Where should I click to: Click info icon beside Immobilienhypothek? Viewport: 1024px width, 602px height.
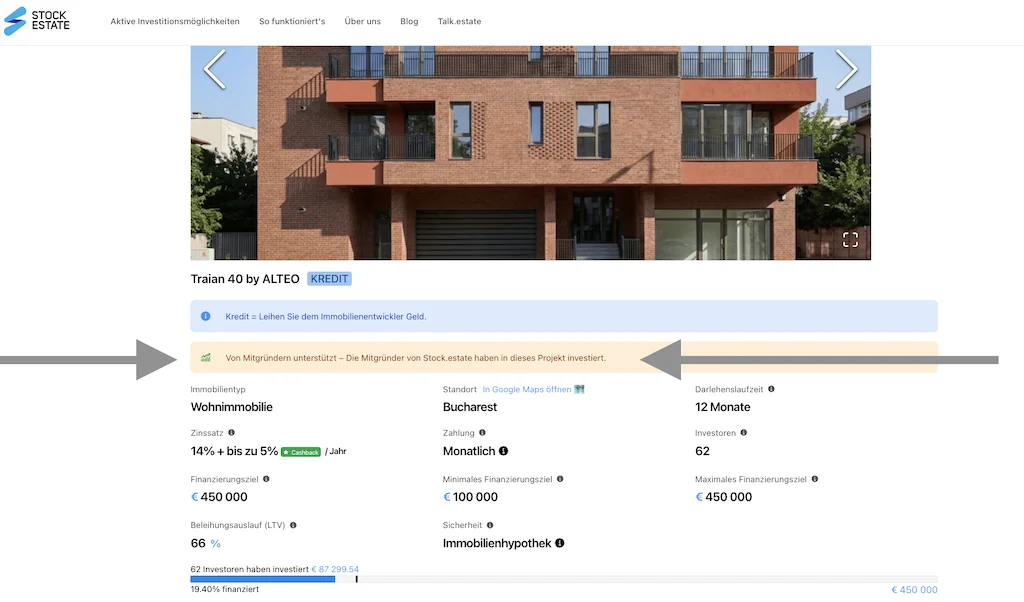point(560,543)
